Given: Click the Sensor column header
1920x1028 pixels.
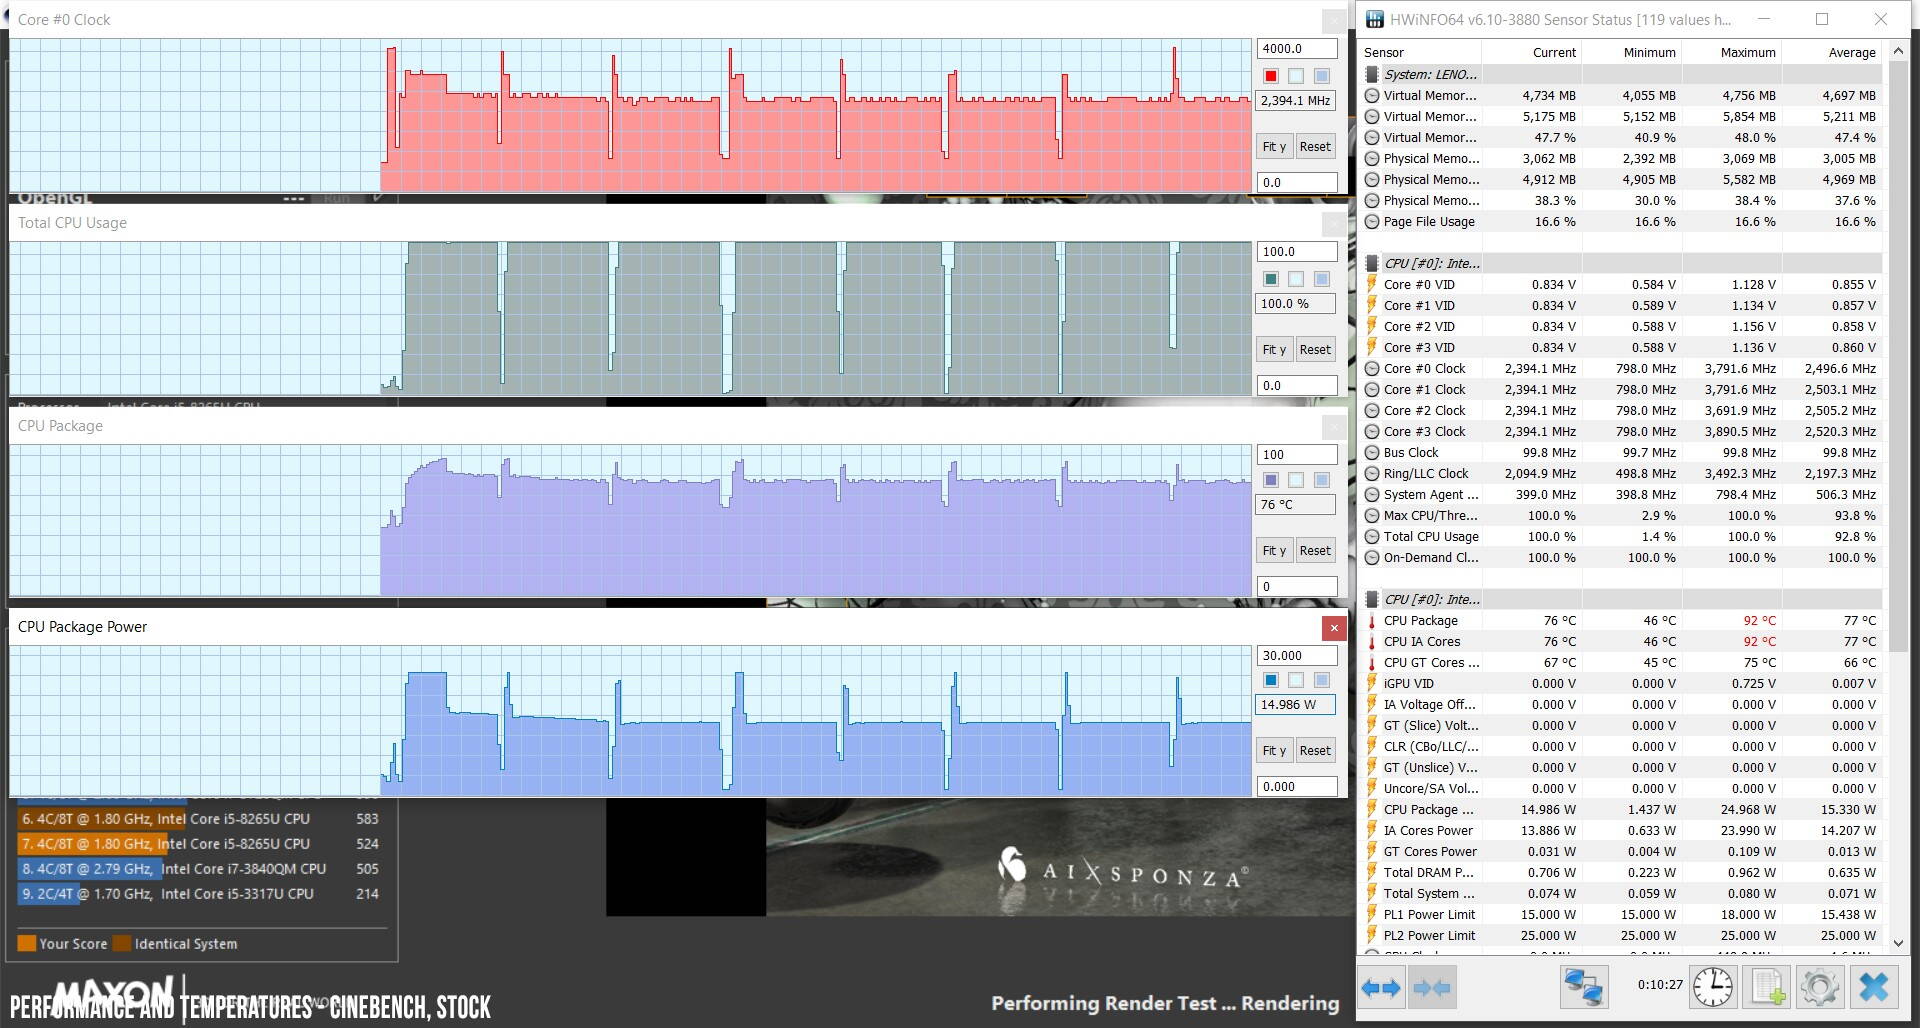Looking at the screenshot, I should (x=1420, y=52).
